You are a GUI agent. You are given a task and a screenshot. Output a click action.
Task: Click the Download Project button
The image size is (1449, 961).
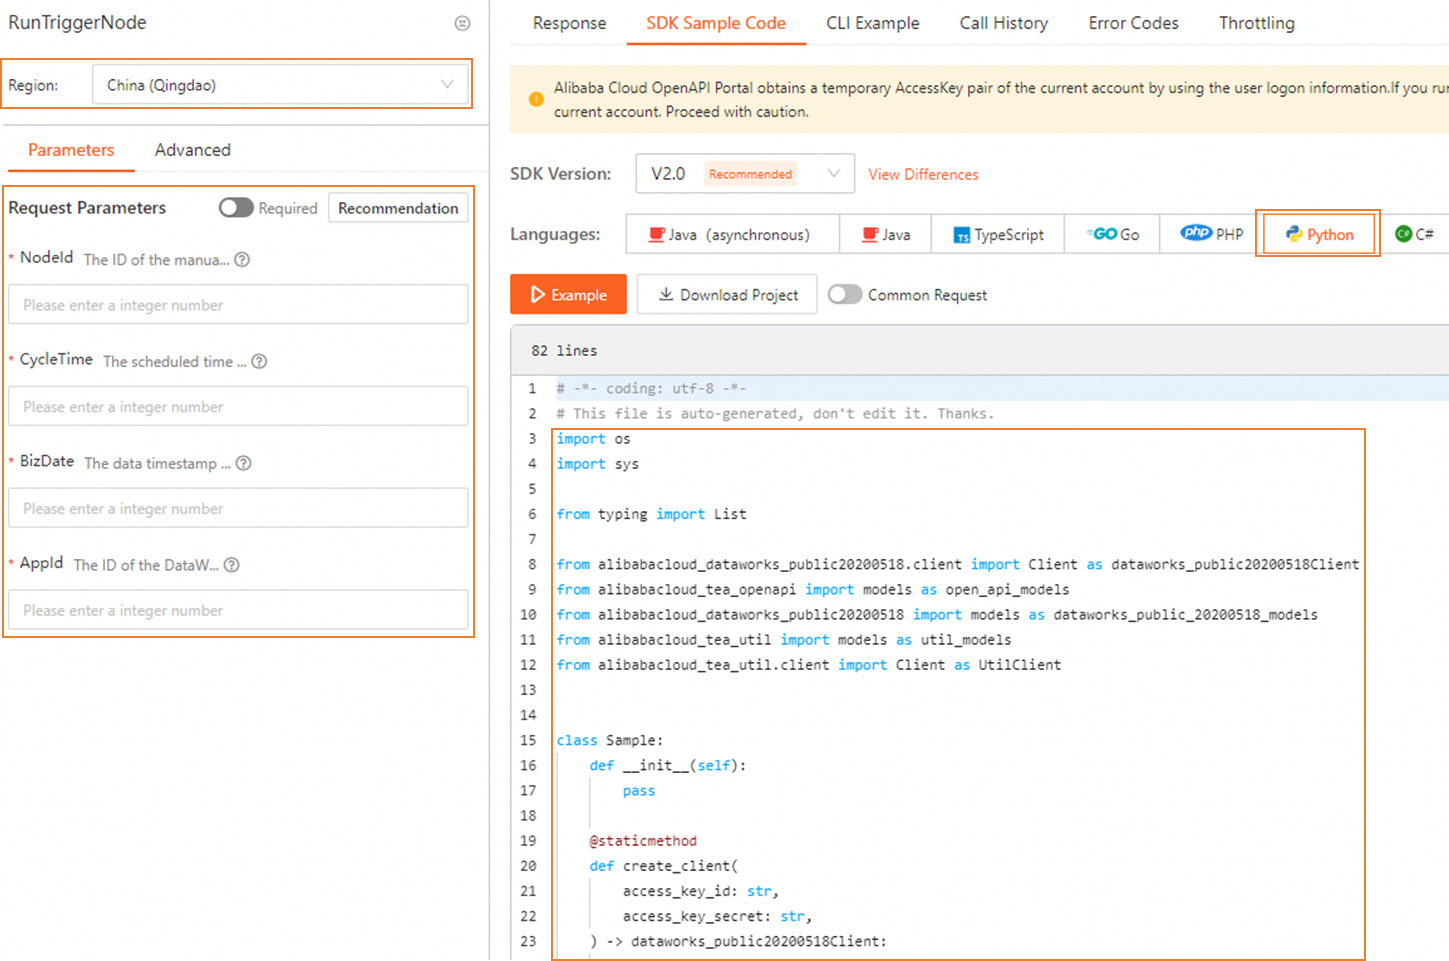(727, 295)
